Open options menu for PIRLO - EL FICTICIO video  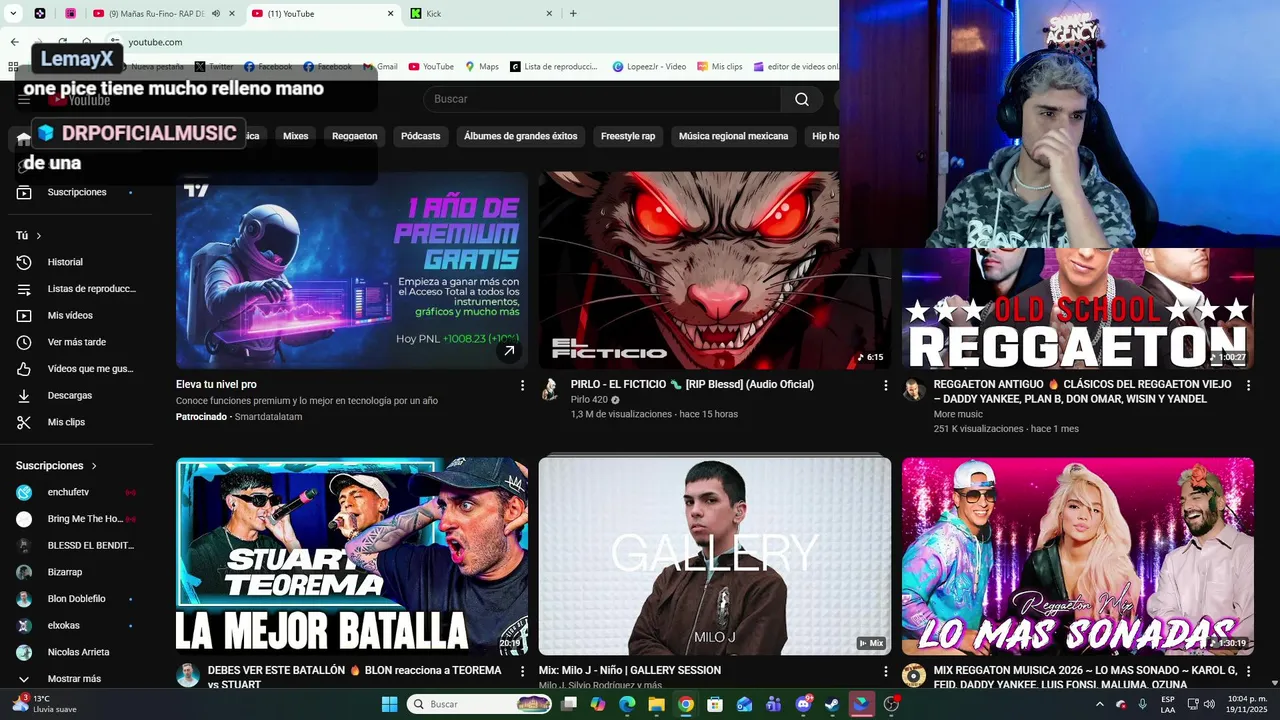pos(885,385)
